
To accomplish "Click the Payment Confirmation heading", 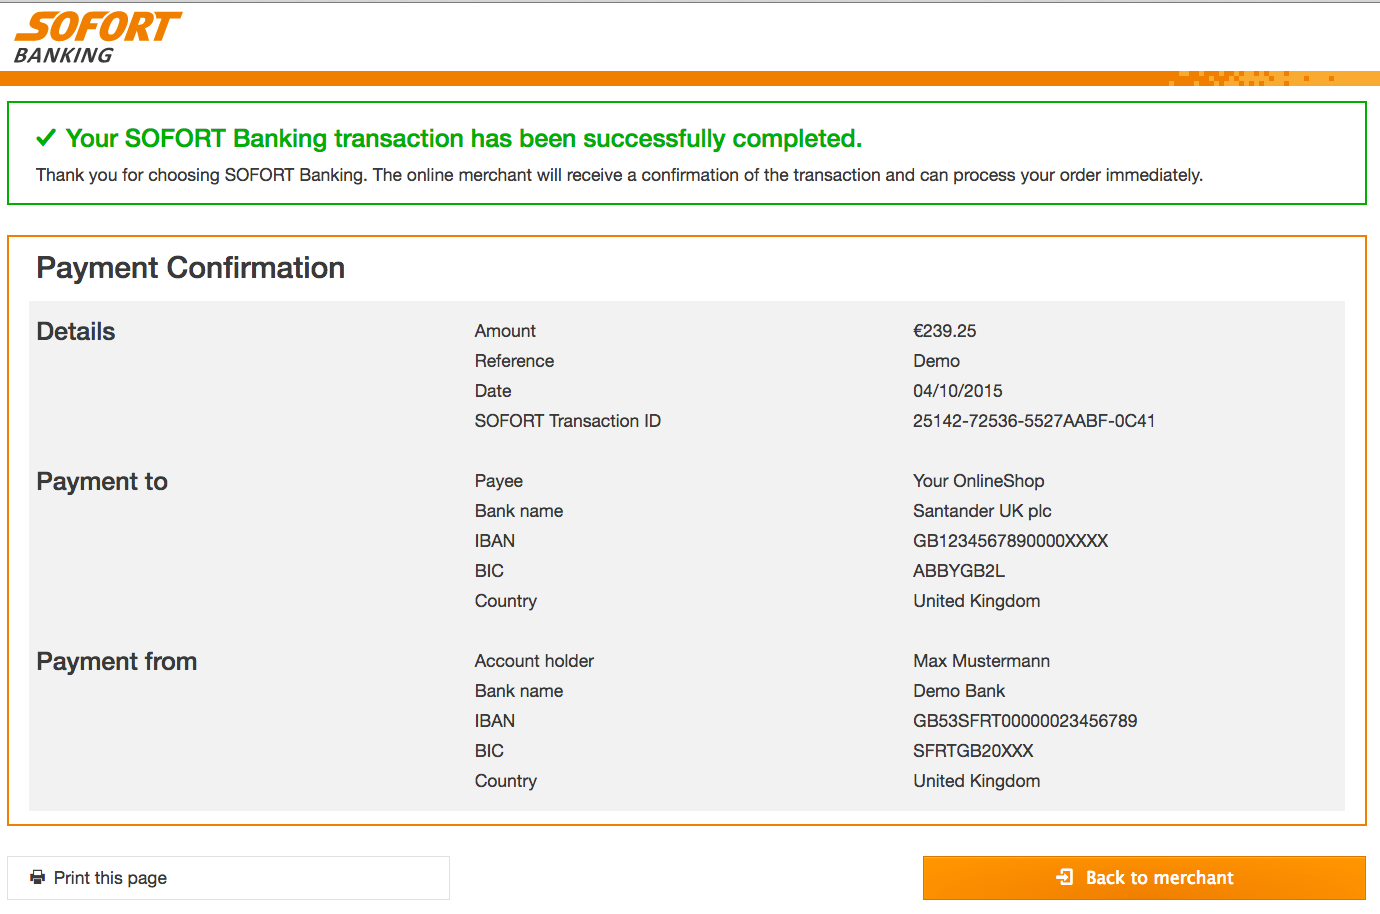I will coord(191,268).
